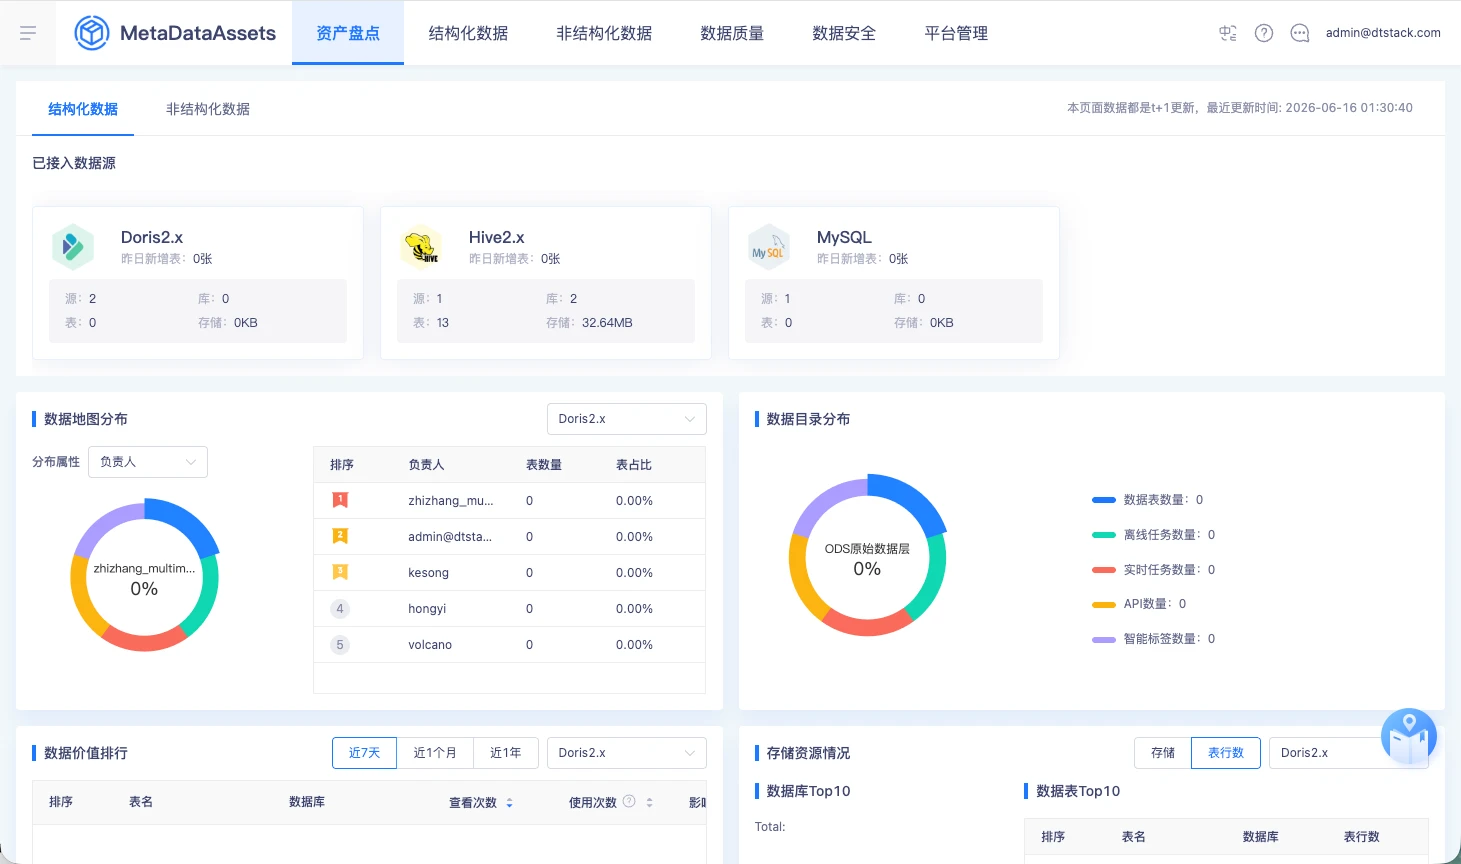The image size is (1461, 864).
Task: Click 数据库Top10 heading
Action: (808, 791)
